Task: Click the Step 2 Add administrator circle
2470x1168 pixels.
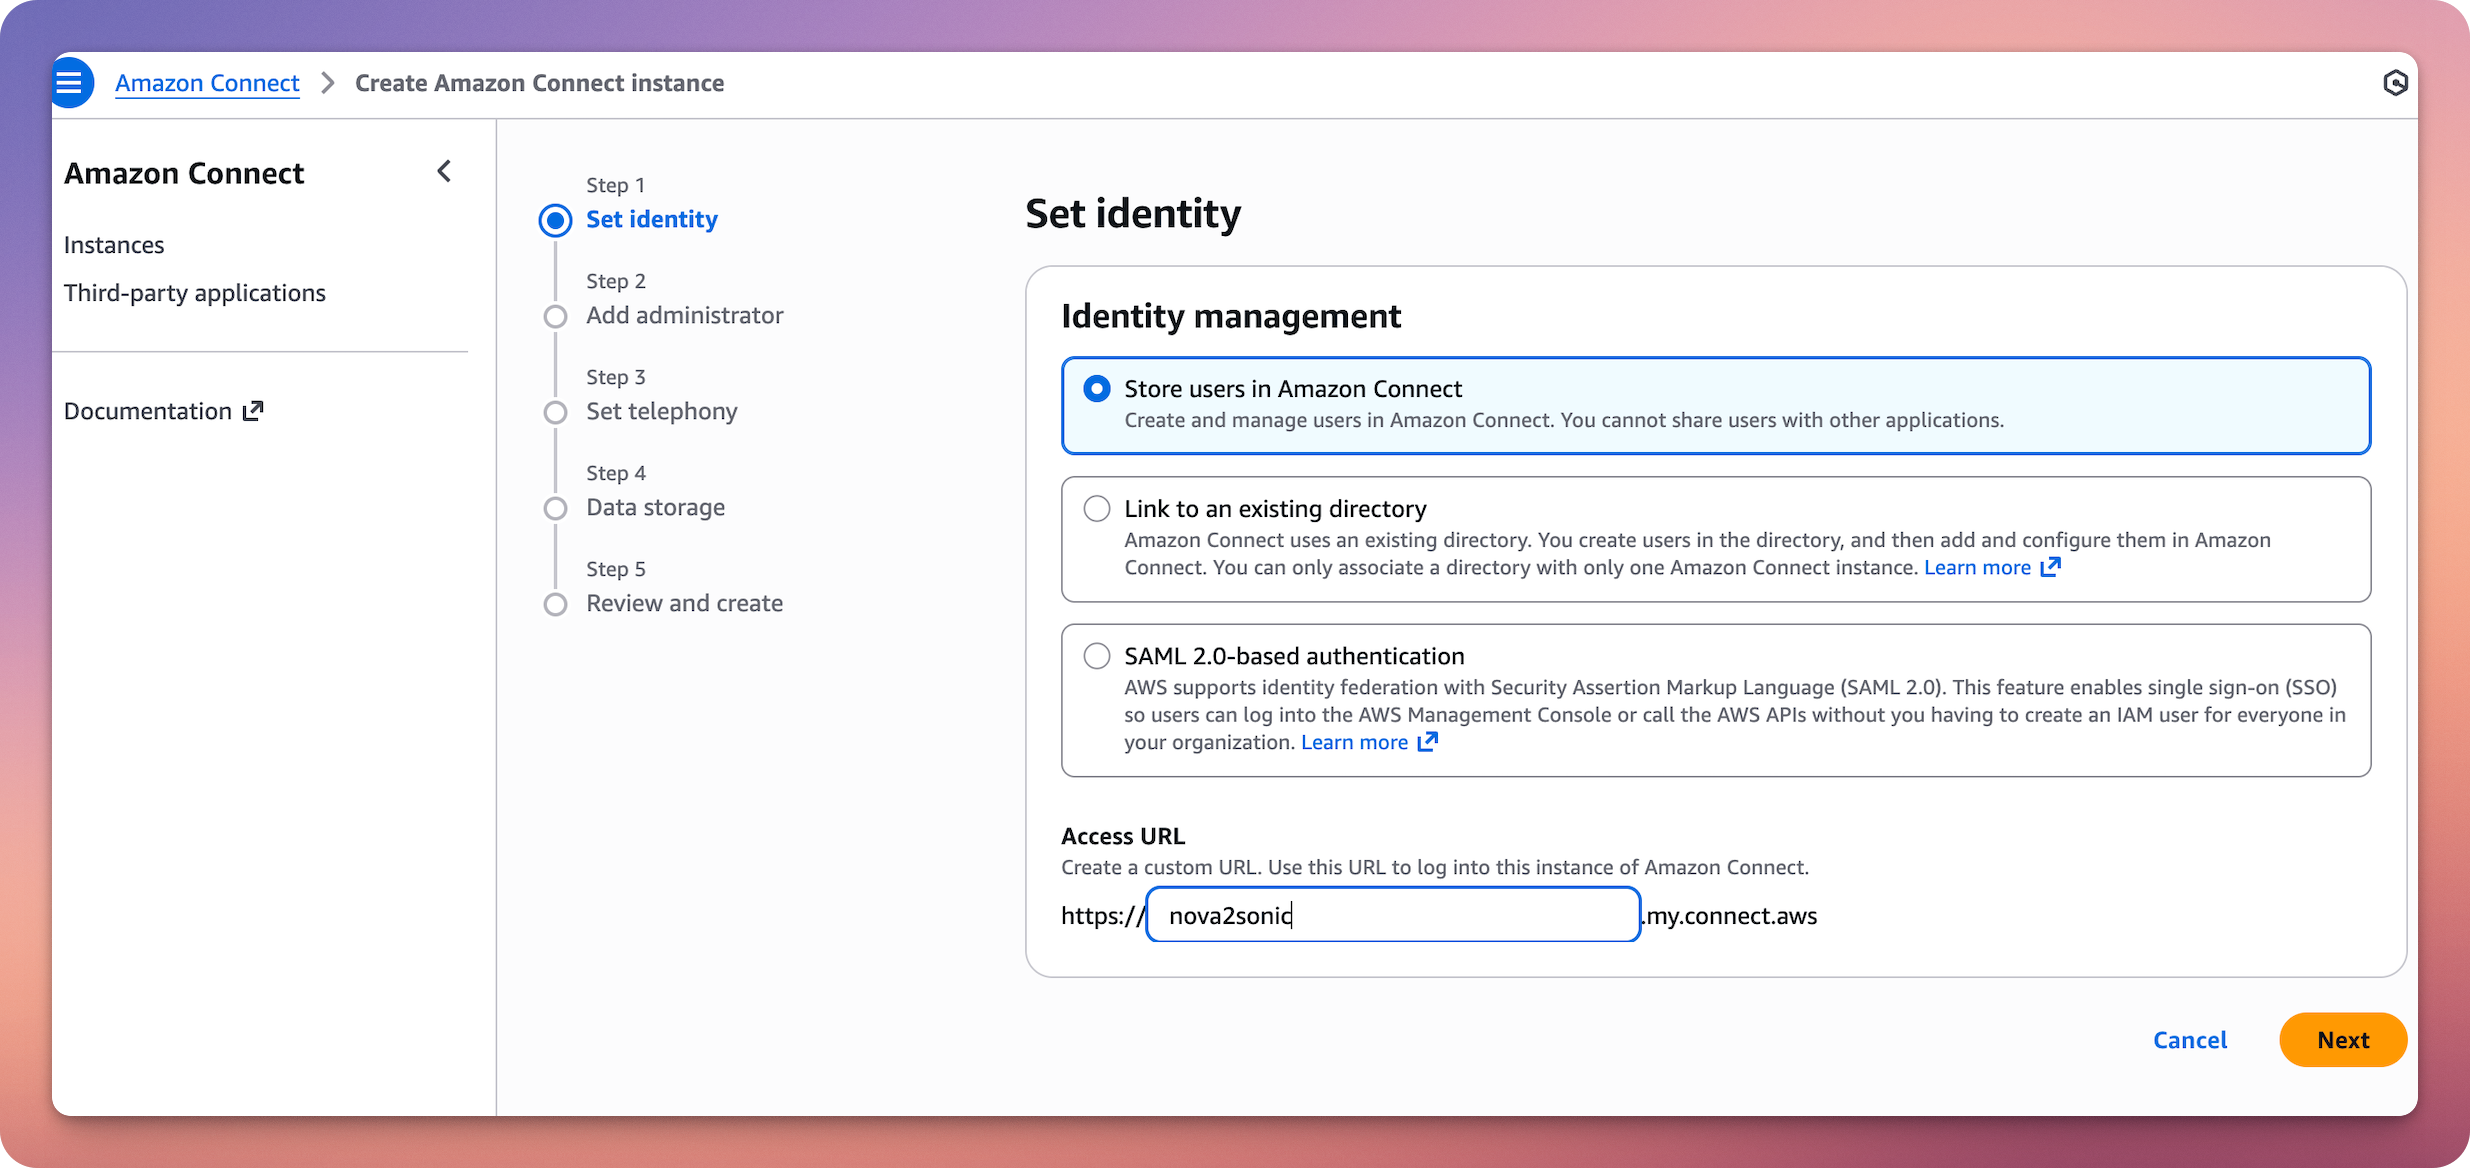Action: click(556, 316)
